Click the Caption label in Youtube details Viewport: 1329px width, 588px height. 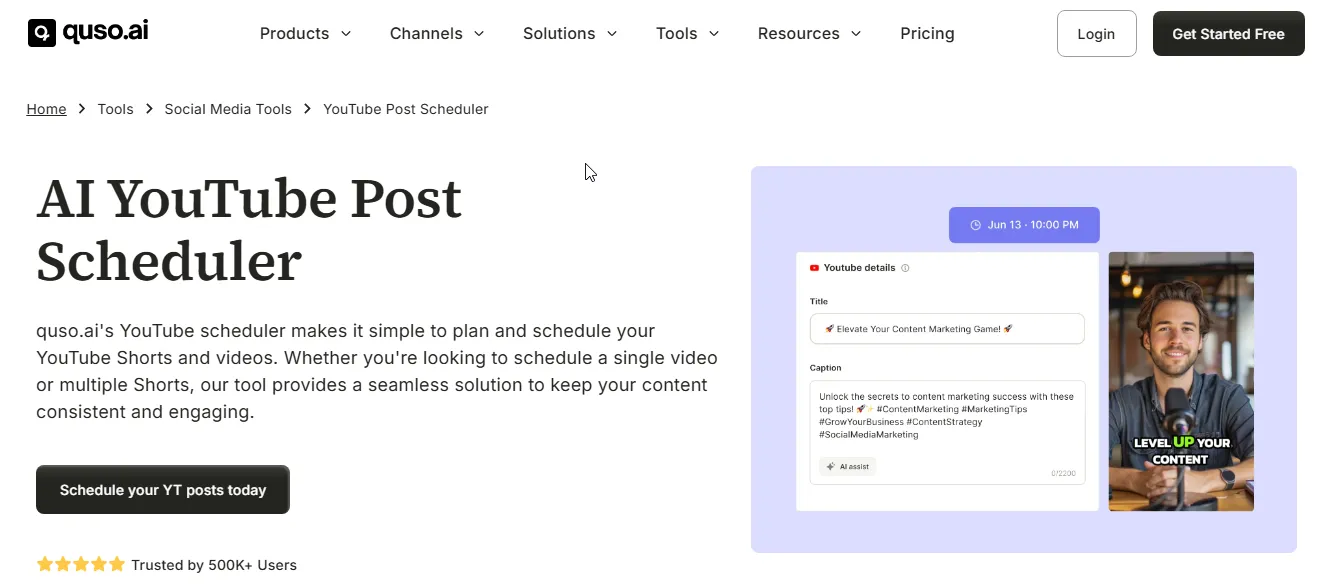[826, 368]
